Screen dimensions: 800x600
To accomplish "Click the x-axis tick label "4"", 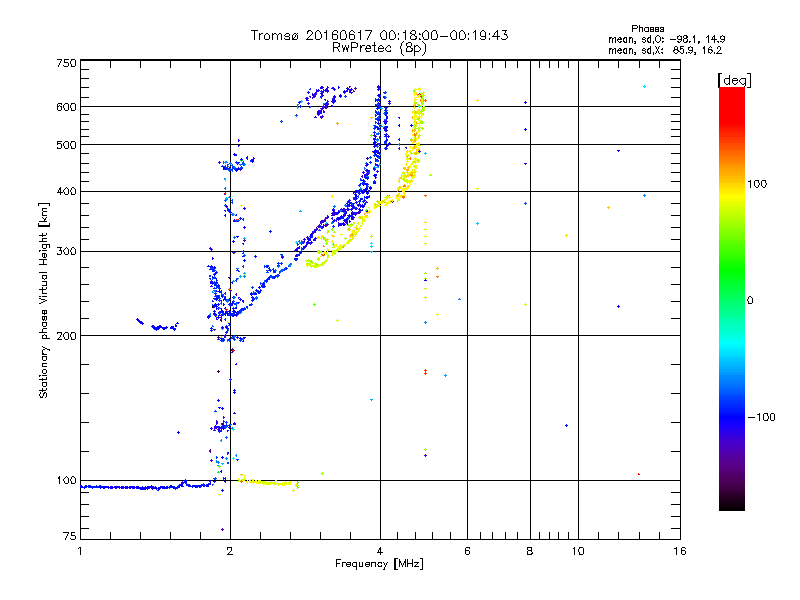I will [380, 551].
